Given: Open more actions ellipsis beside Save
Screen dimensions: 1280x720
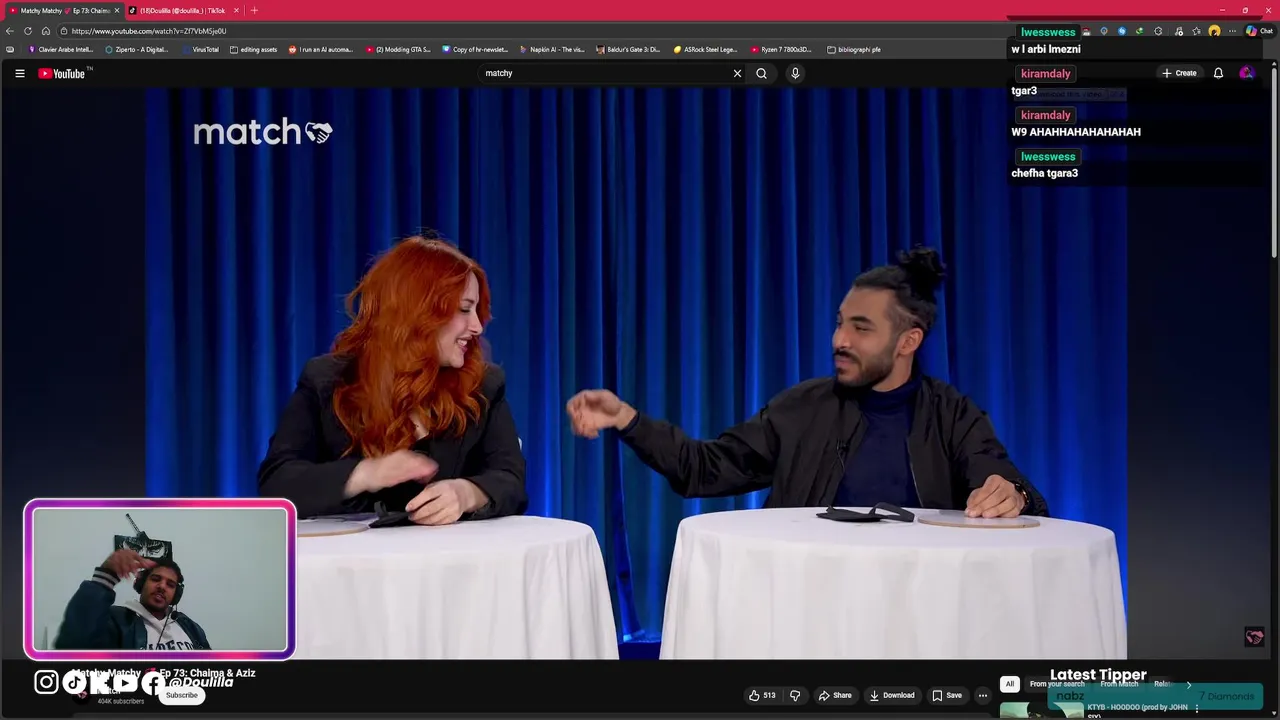Looking at the screenshot, I should [x=983, y=695].
